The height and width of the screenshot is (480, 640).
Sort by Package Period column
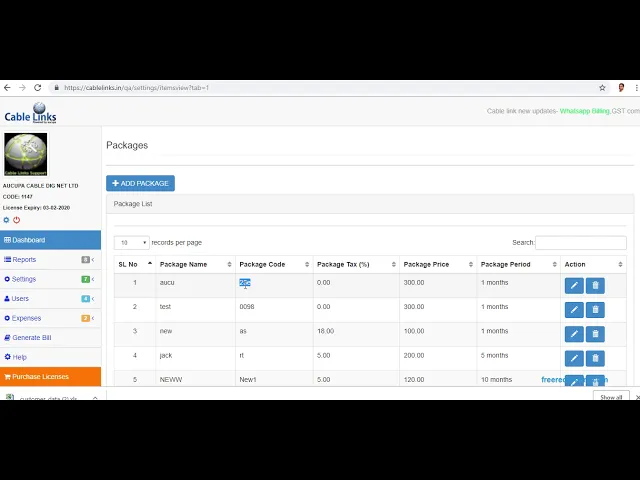coord(518,264)
